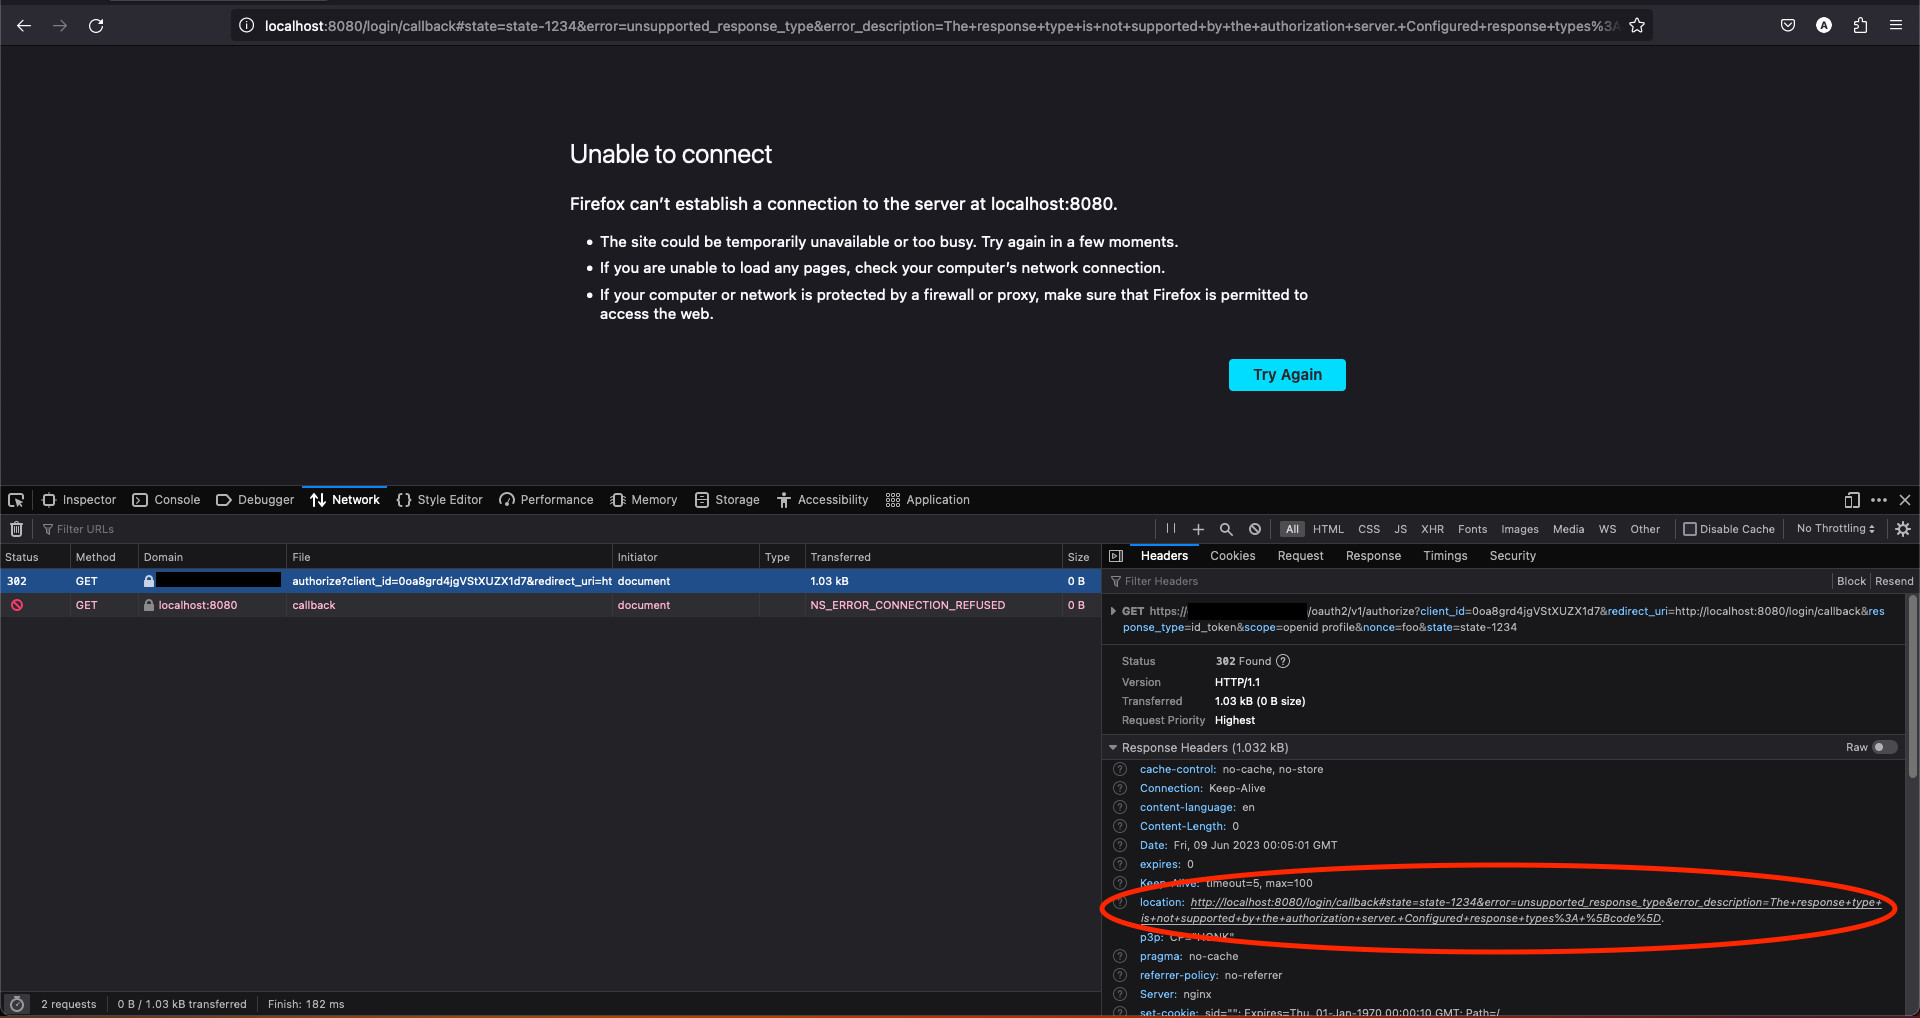Click the Resend button
1920x1018 pixels.
(x=1893, y=581)
